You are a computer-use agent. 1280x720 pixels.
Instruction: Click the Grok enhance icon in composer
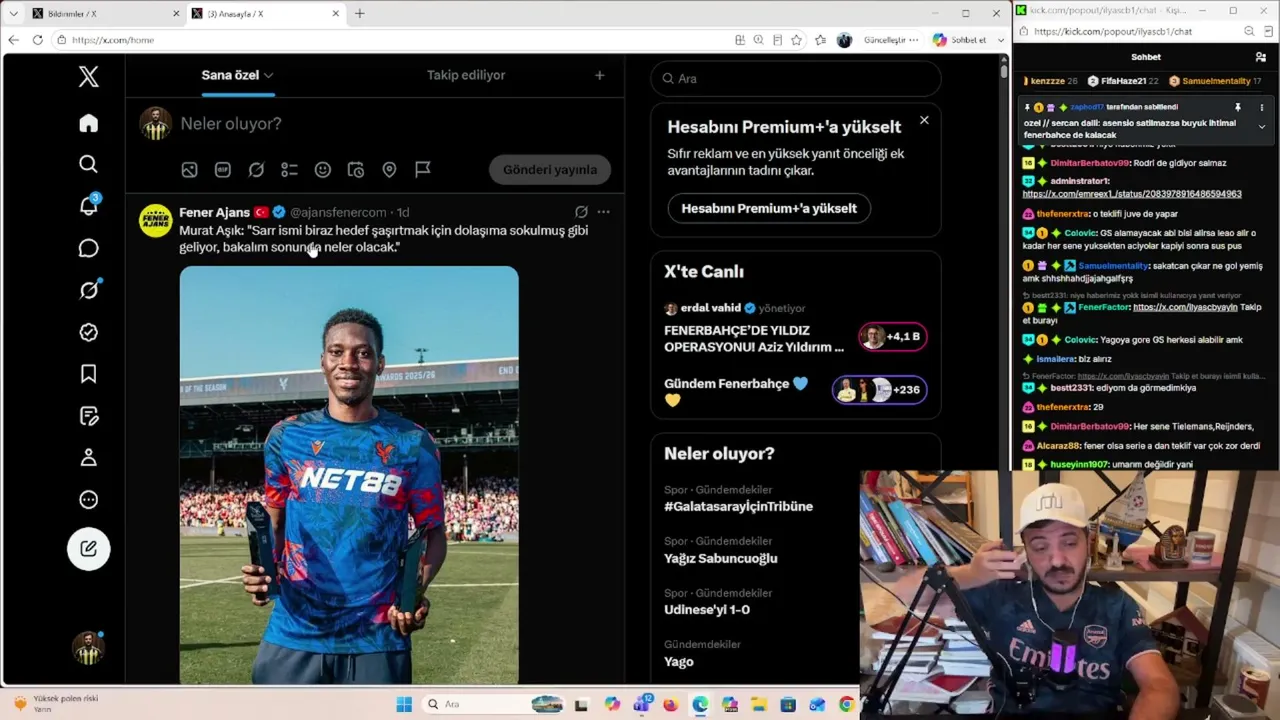point(256,170)
